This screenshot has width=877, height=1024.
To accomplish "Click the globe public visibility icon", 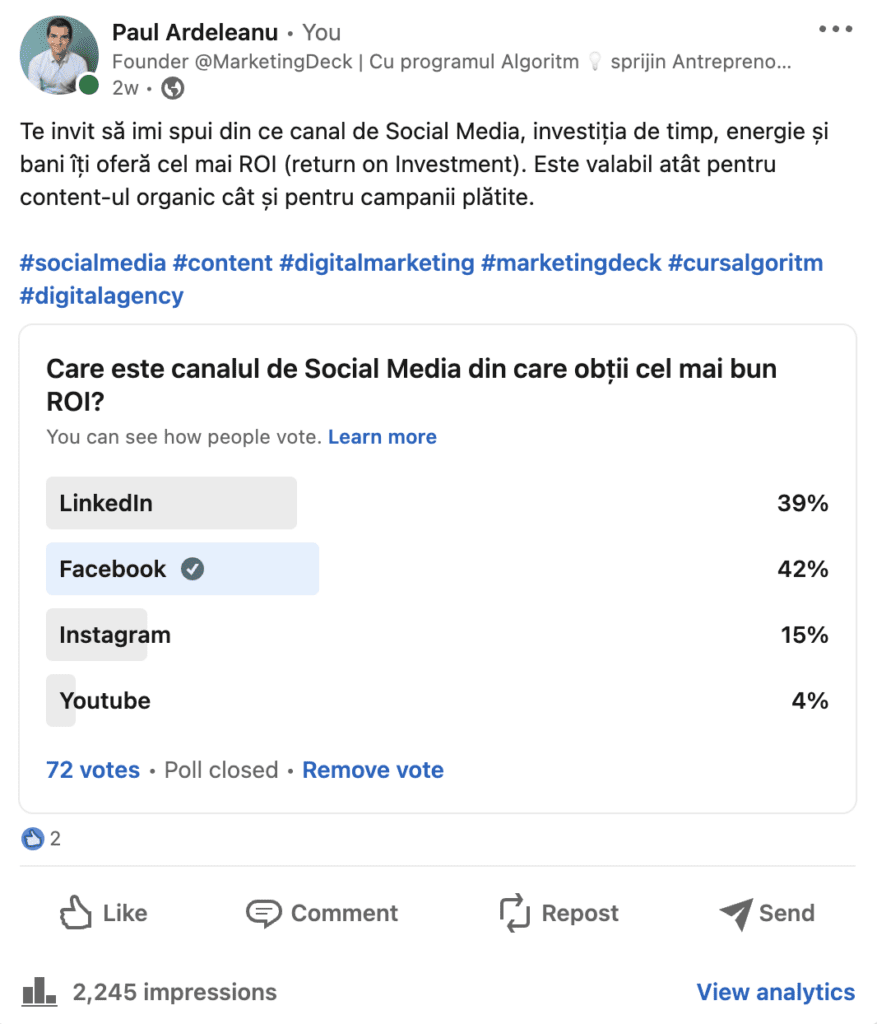I will point(172,88).
